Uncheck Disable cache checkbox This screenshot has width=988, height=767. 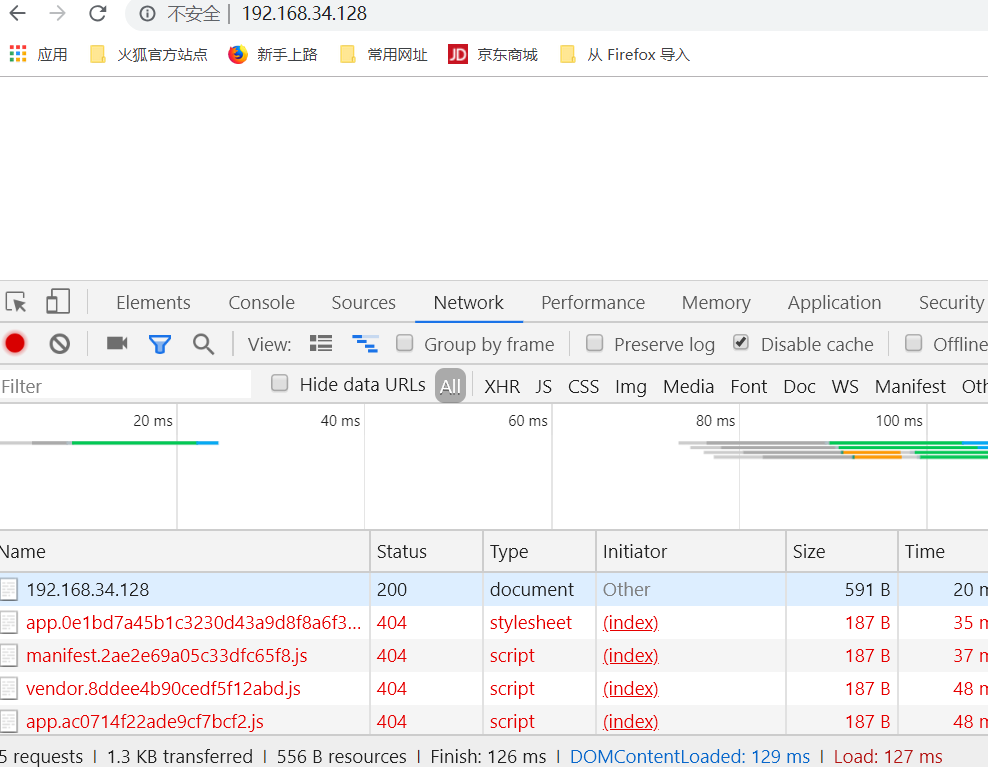pos(741,343)
